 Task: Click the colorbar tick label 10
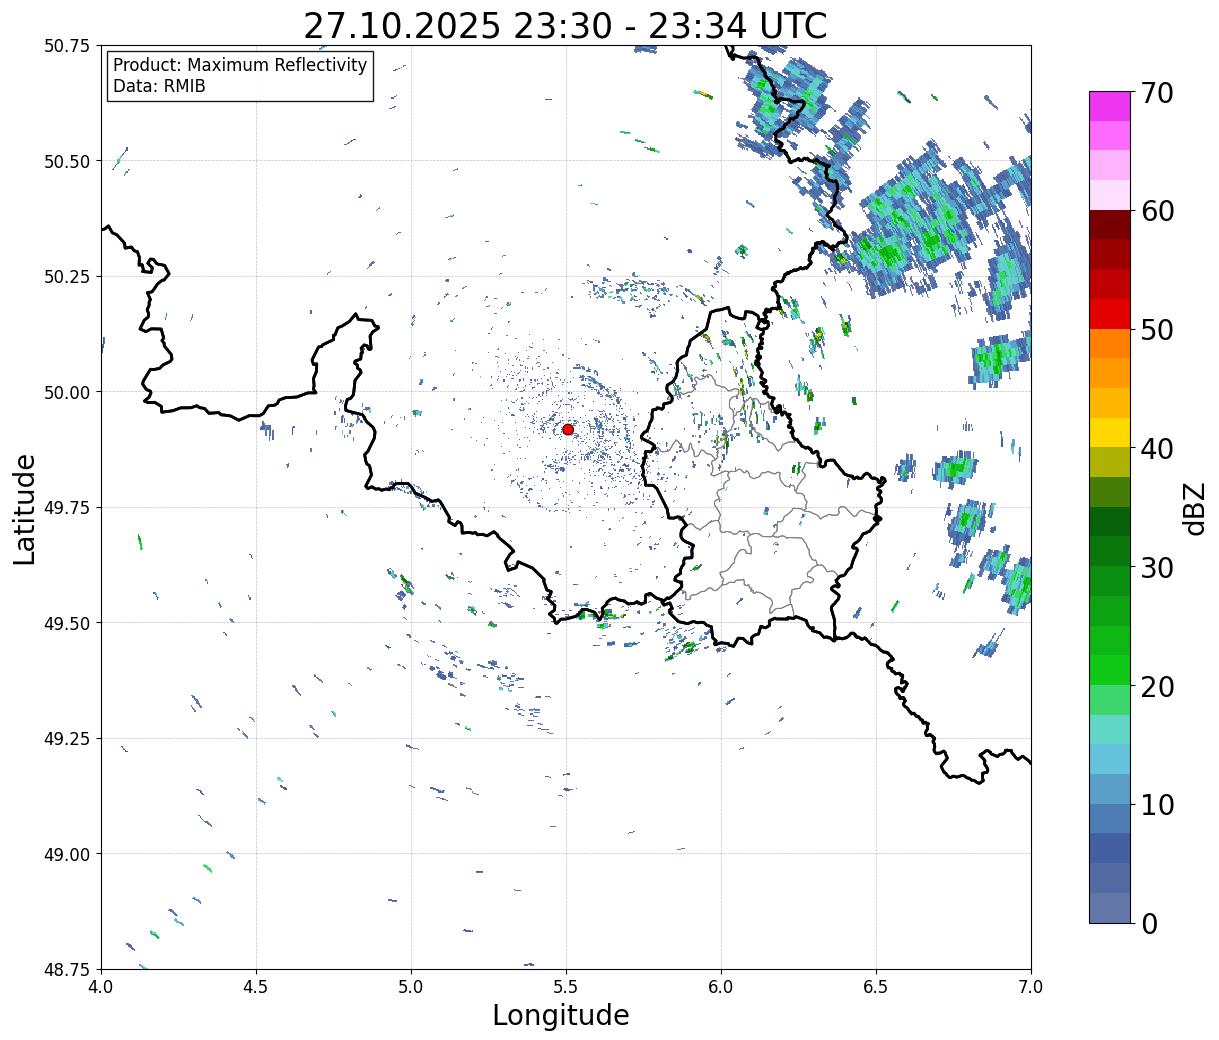point(1157,805)
